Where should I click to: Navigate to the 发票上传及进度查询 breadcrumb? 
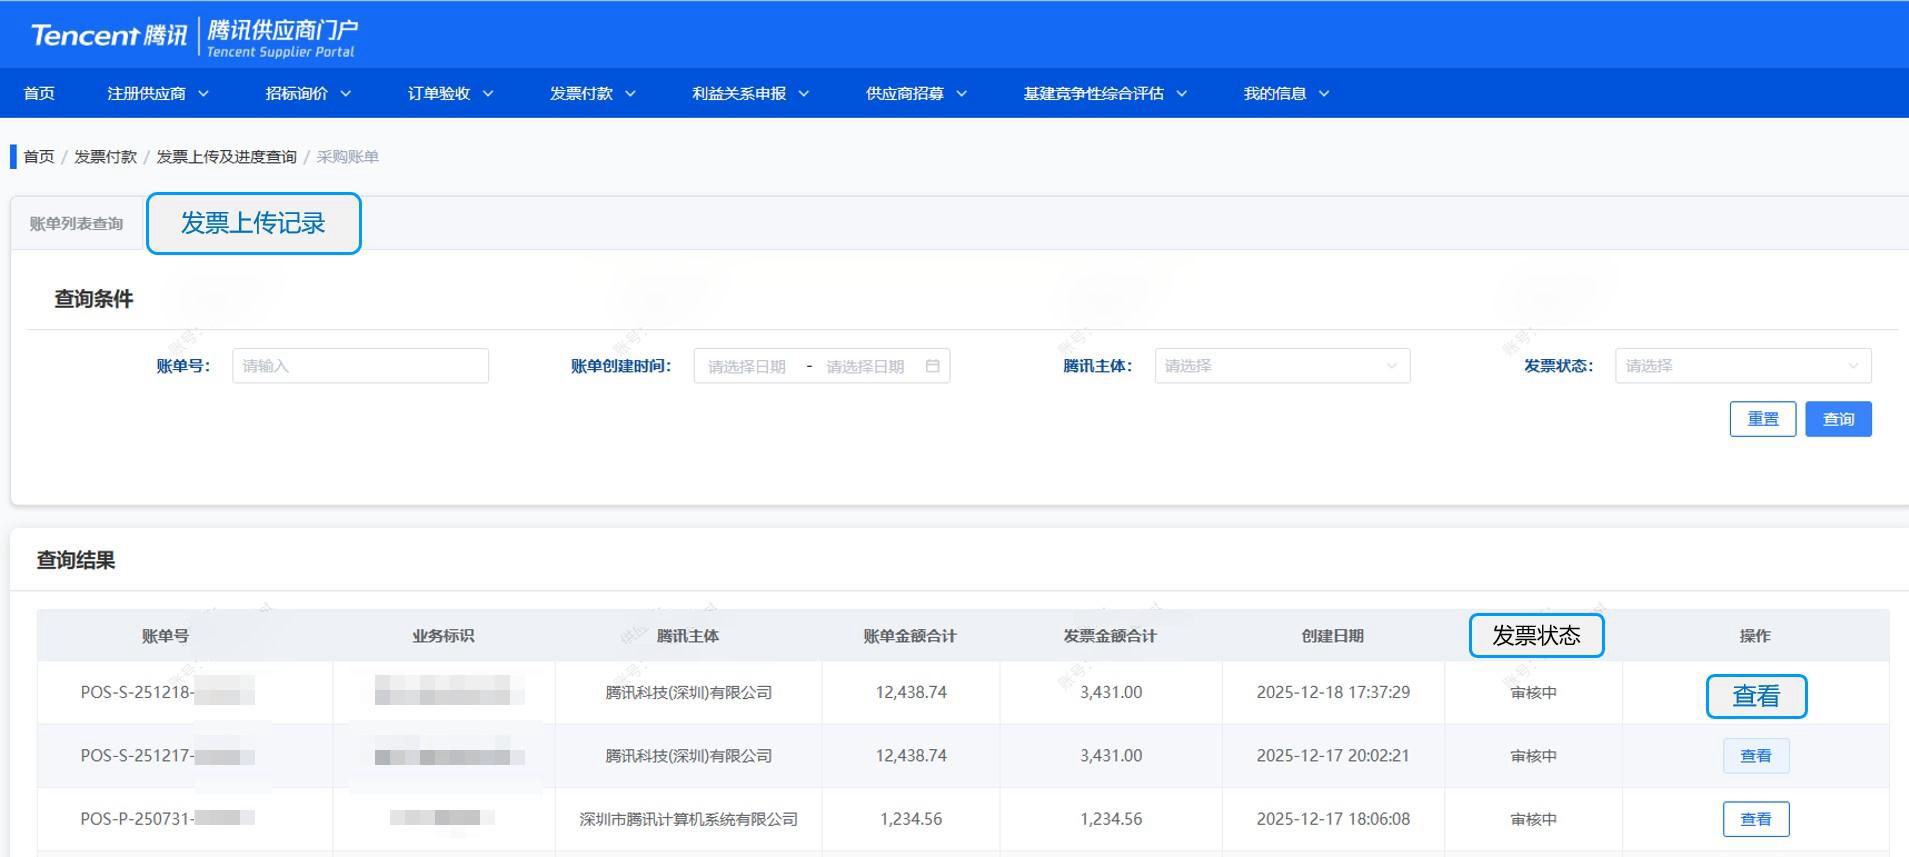226,157
